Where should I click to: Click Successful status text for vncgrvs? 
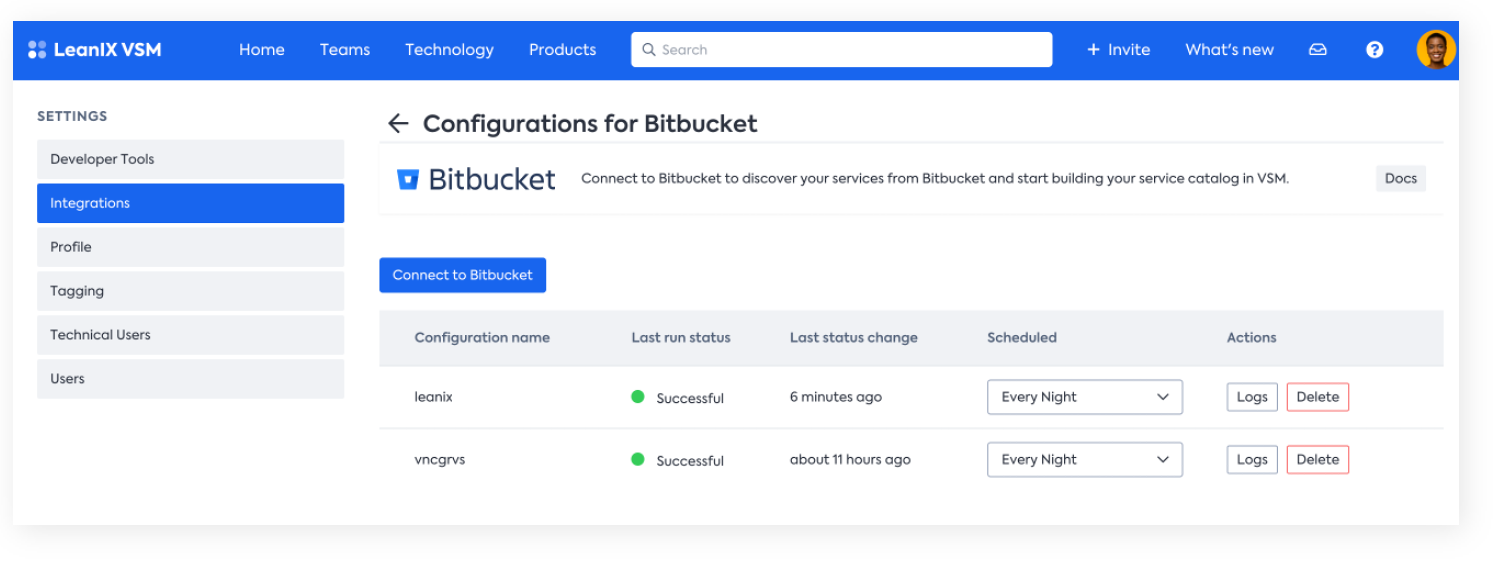(690, 461)
